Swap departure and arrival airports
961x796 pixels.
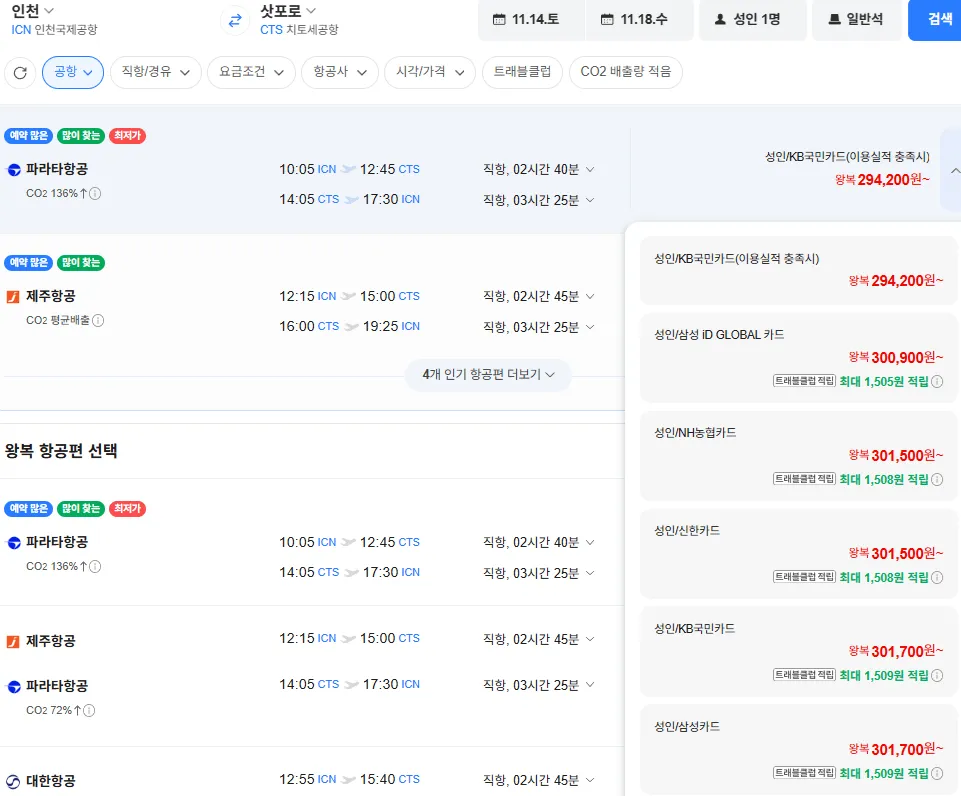[x=235, y=21]
